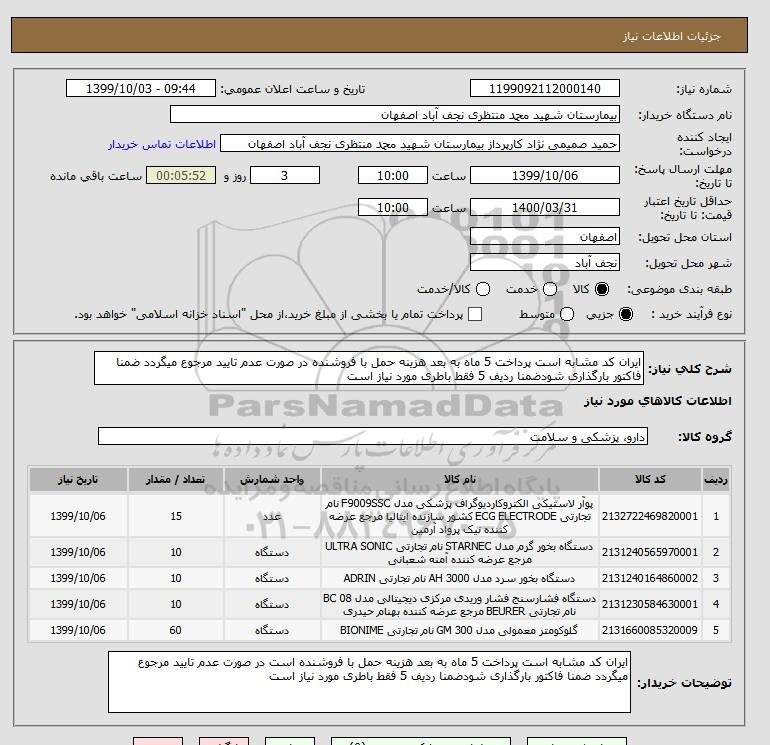Click the countdown timer 00:05:52

(181, 175)
